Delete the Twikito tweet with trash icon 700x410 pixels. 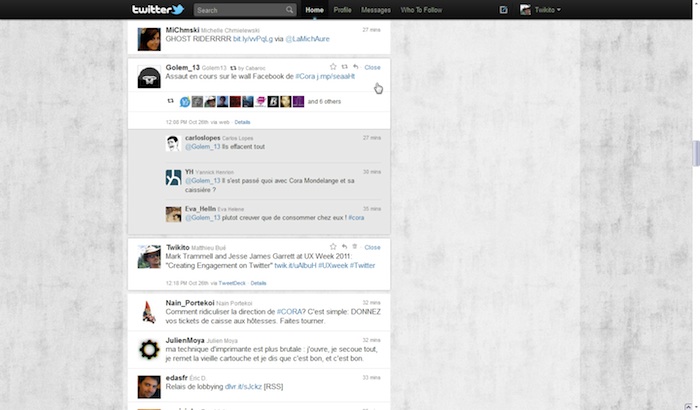coord(355,247)
